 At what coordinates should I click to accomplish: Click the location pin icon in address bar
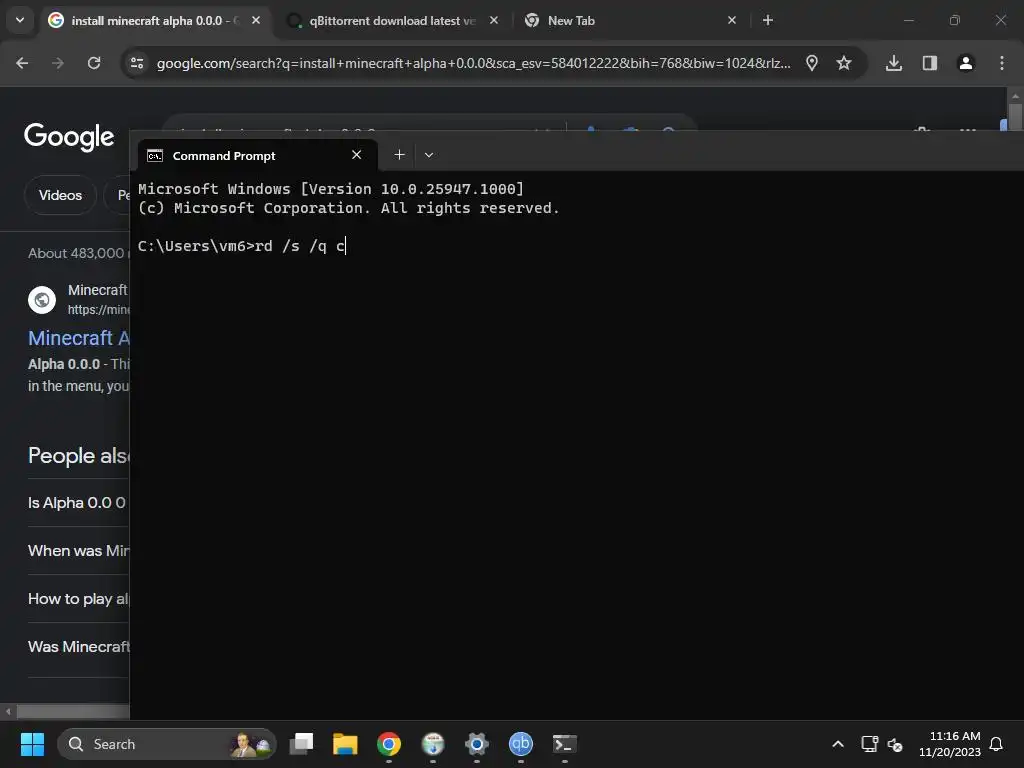click(x=812, y=63)
